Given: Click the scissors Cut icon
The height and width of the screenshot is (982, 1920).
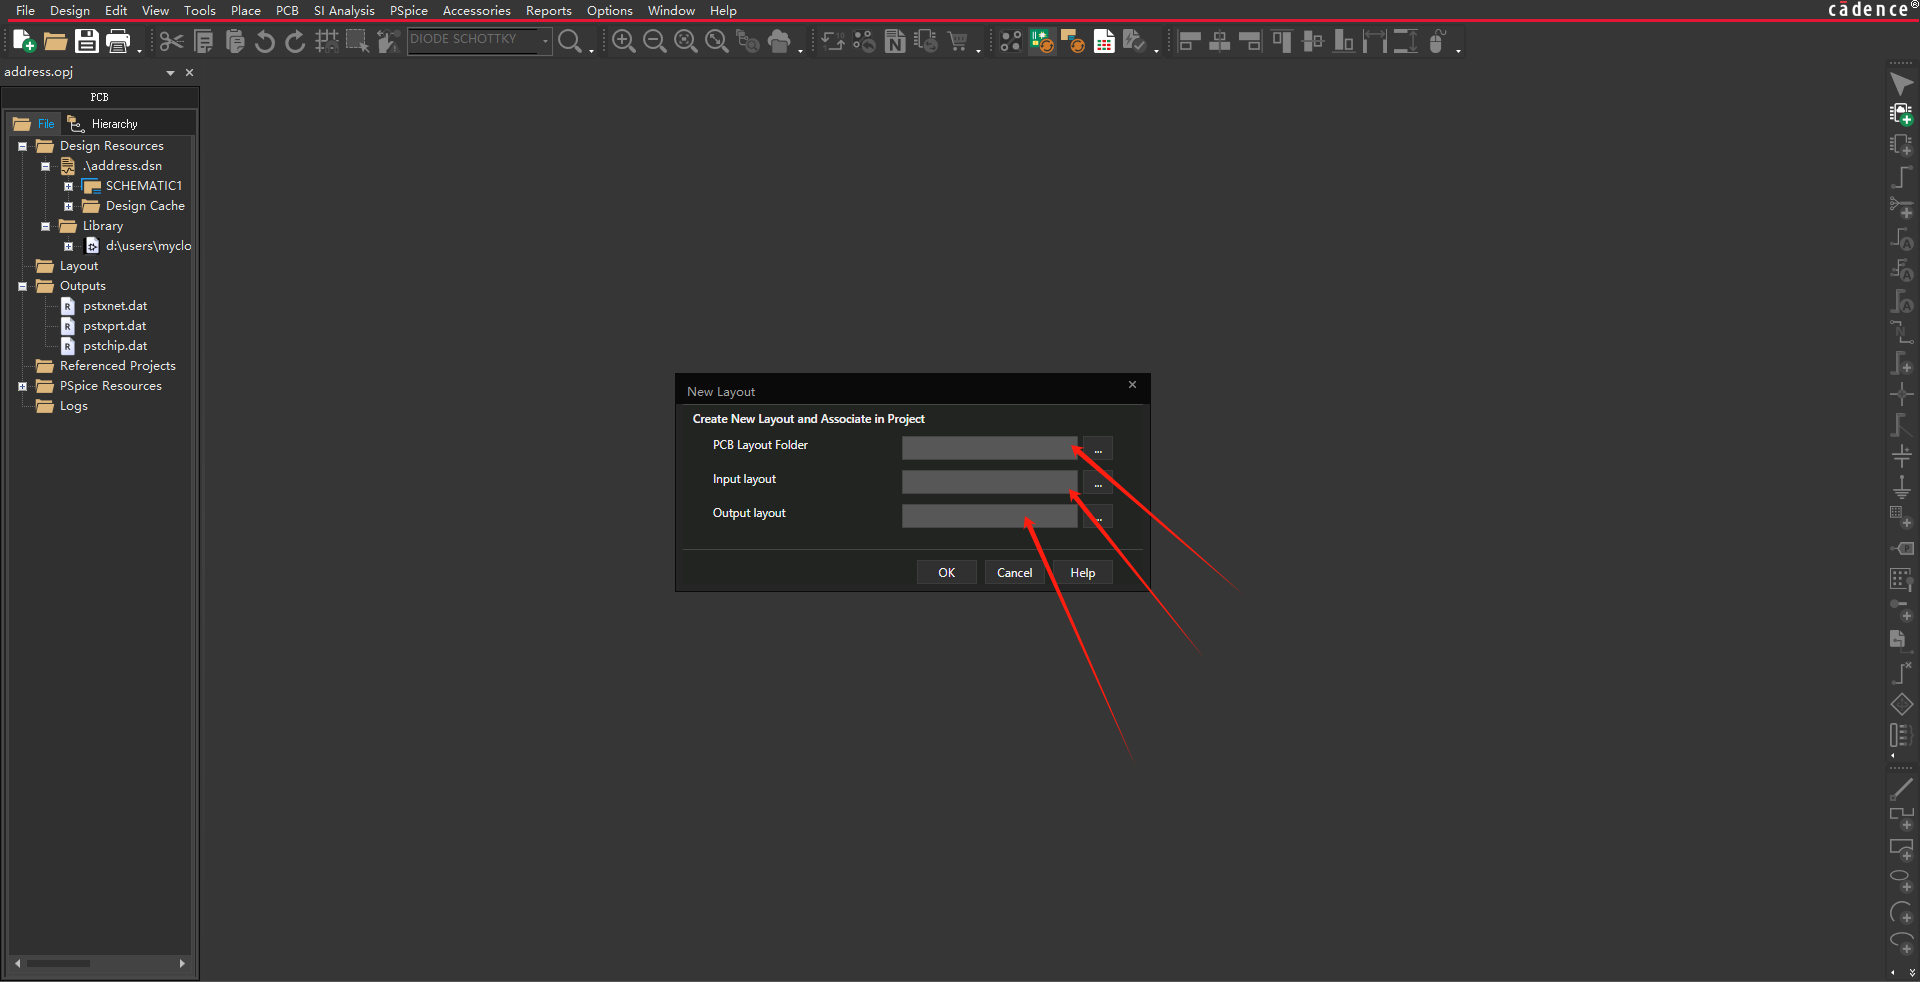Looking at the screenshot, I should 171,41.
